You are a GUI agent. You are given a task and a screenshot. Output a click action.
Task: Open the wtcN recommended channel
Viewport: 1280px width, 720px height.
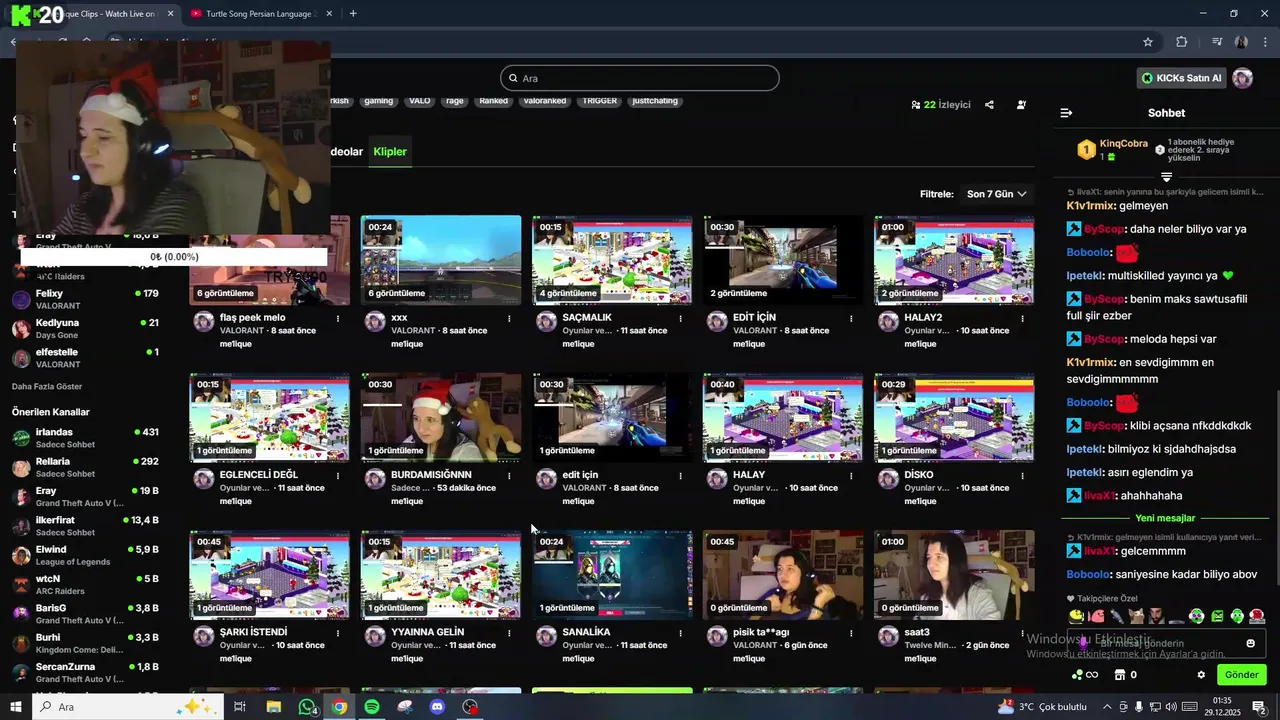pos(85,584)
